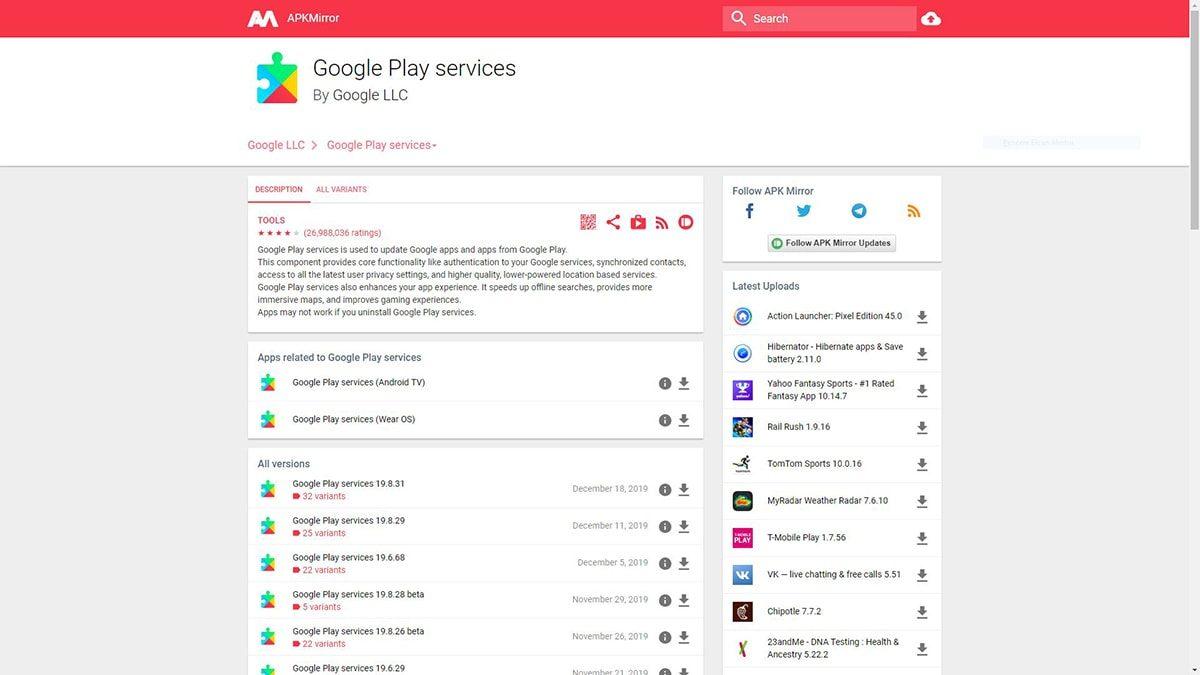Switch to the ALL VARIANTS tab
Image resolution: width=1200 pixels, height=675 pixels.
point(341,189)
